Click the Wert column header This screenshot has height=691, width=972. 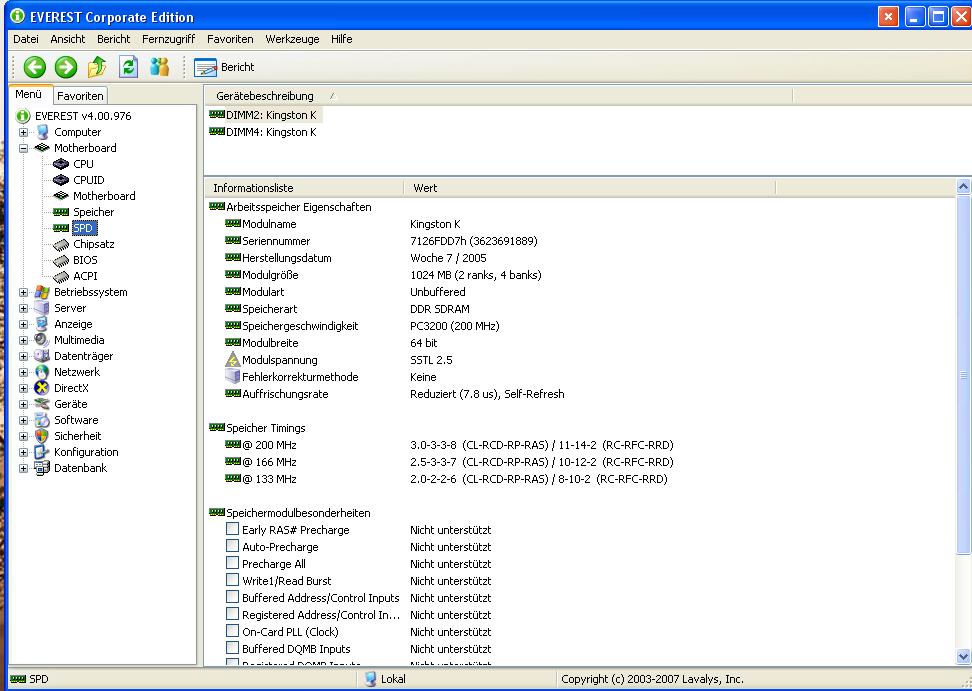pyautogui.click(x=590, y=188)
